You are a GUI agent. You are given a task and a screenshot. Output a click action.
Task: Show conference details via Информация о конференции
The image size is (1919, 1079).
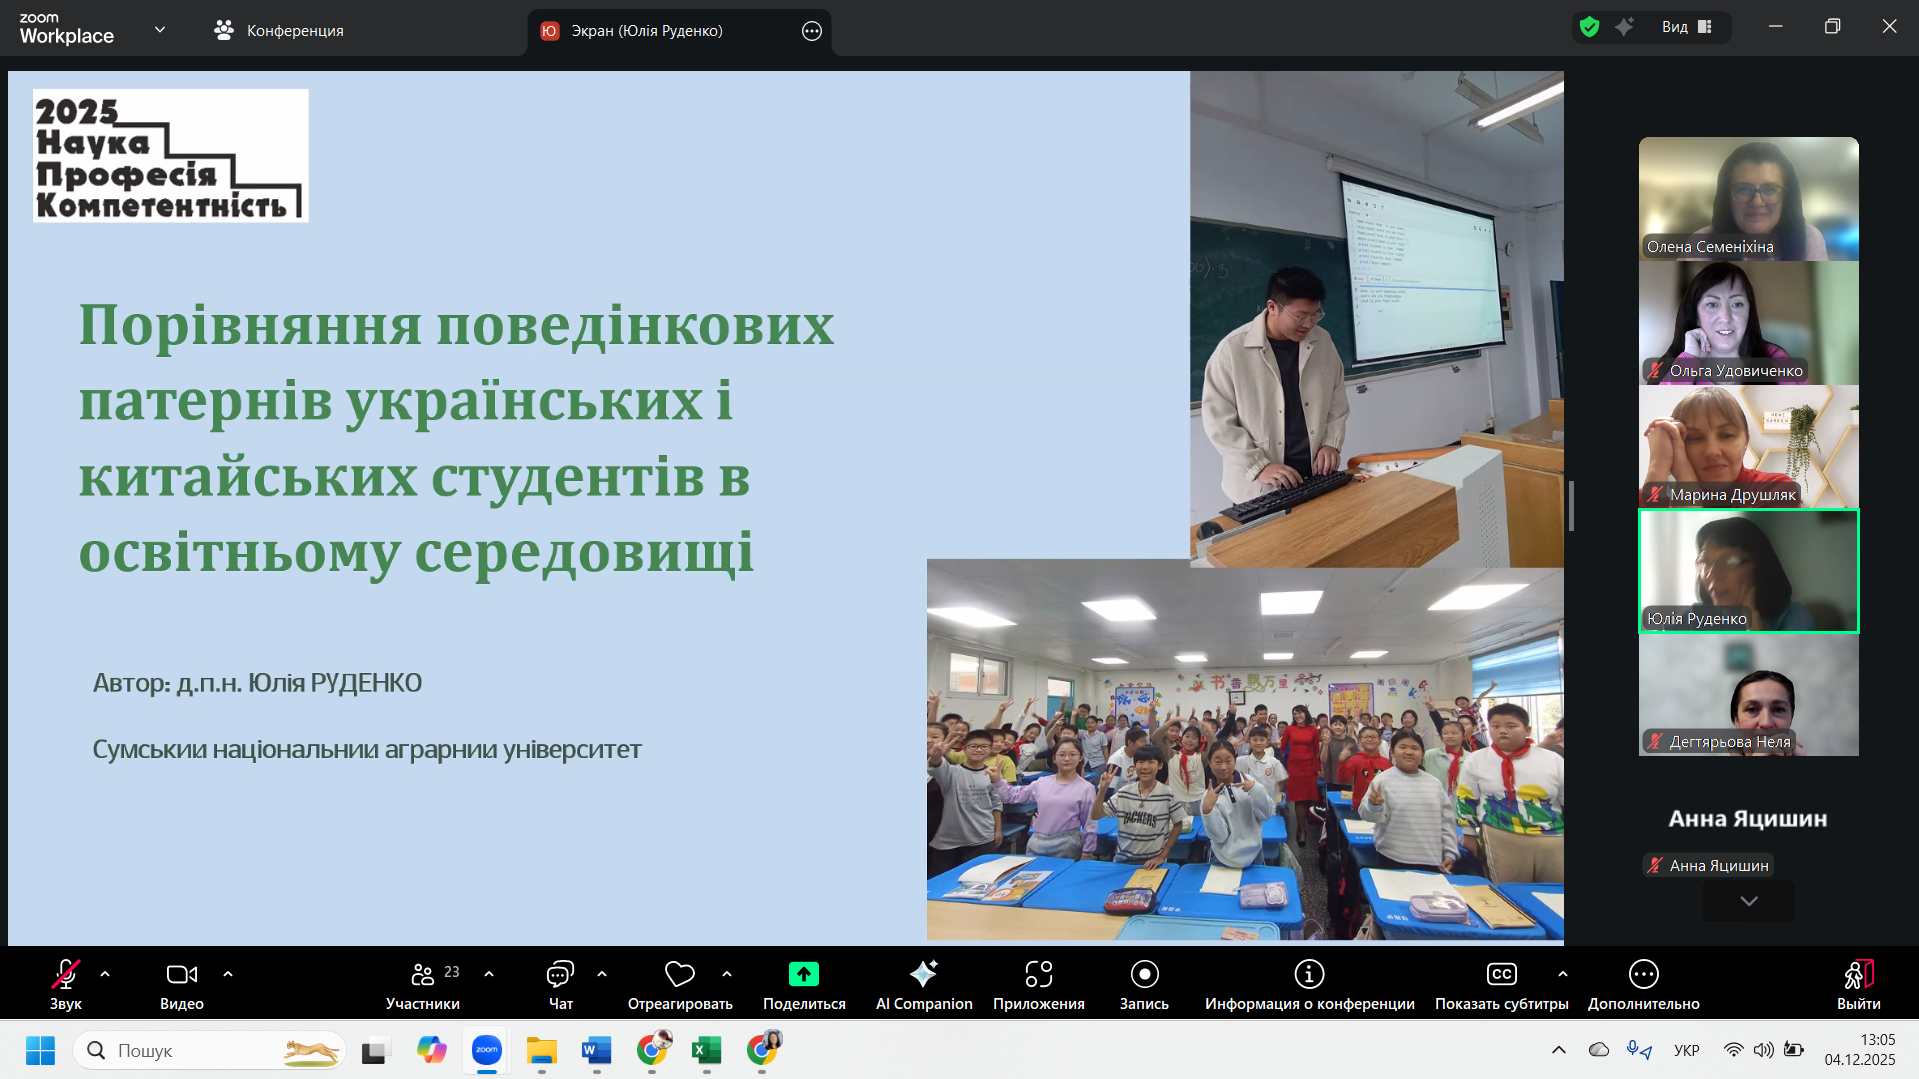(1308, 983)
